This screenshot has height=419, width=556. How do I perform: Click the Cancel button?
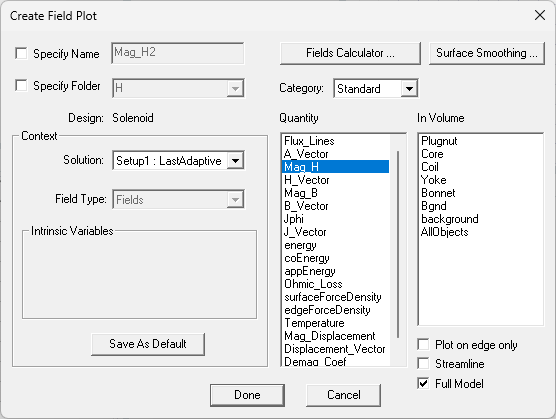pos(343,395)
